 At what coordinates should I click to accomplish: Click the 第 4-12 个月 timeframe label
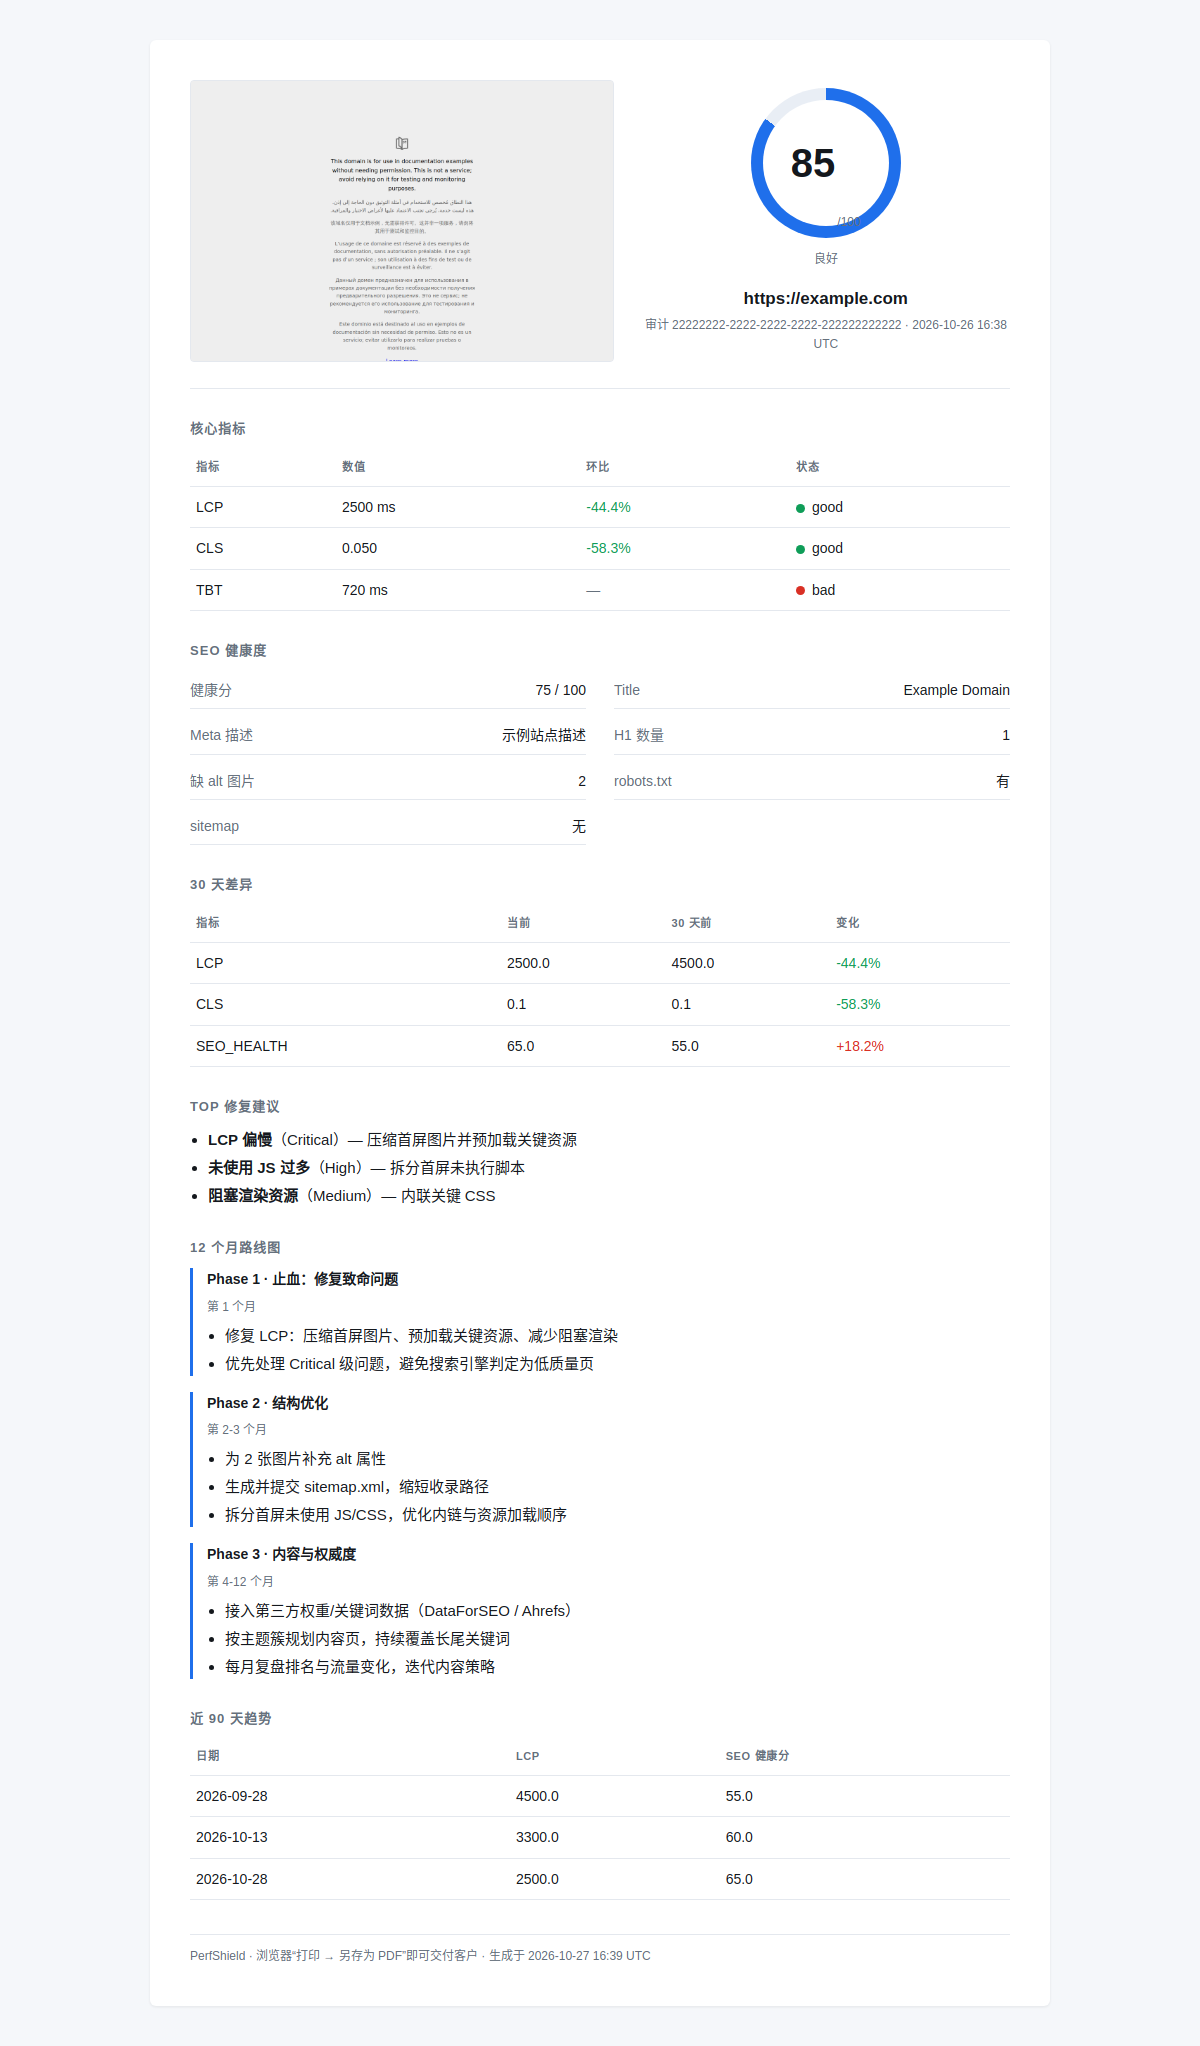[x=240, y=1581]
